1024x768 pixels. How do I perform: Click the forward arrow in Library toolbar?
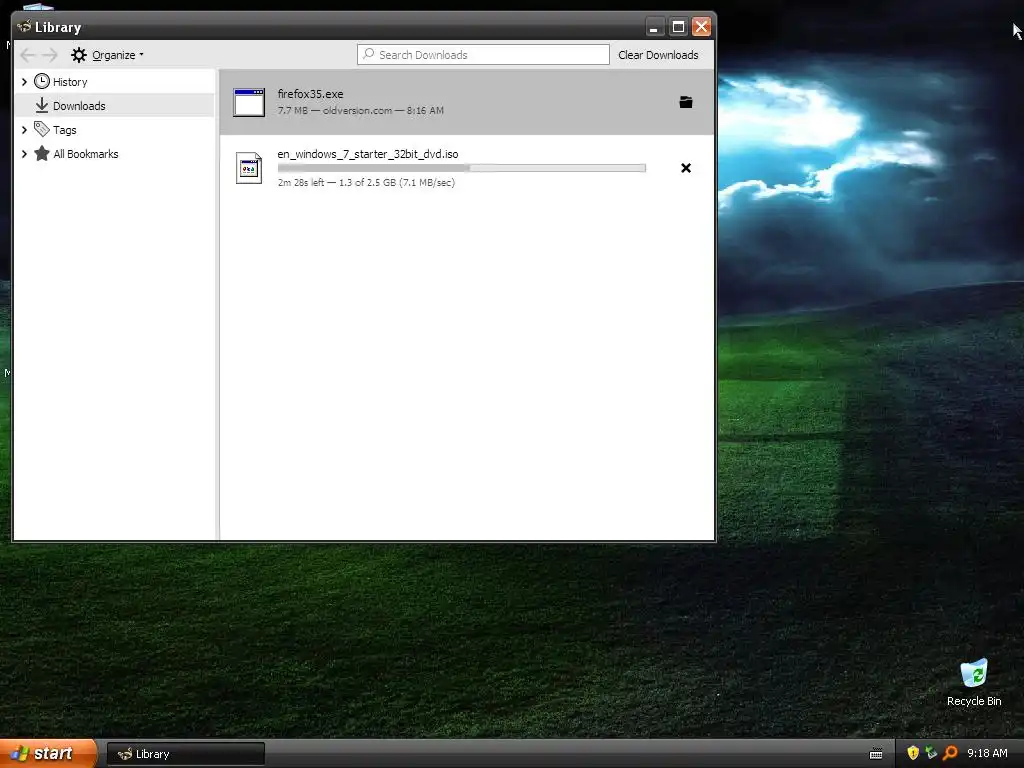point(50,55)
